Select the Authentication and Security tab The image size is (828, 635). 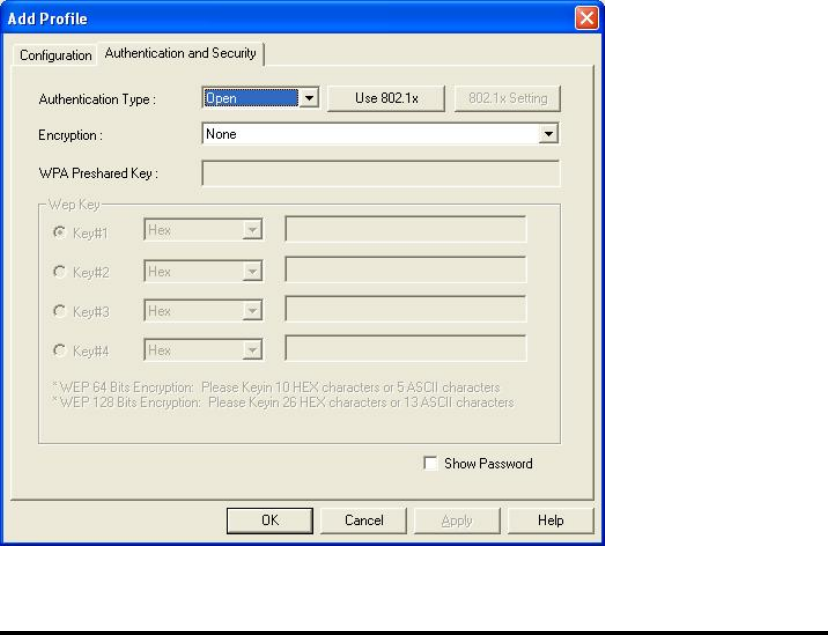point(181,53)
